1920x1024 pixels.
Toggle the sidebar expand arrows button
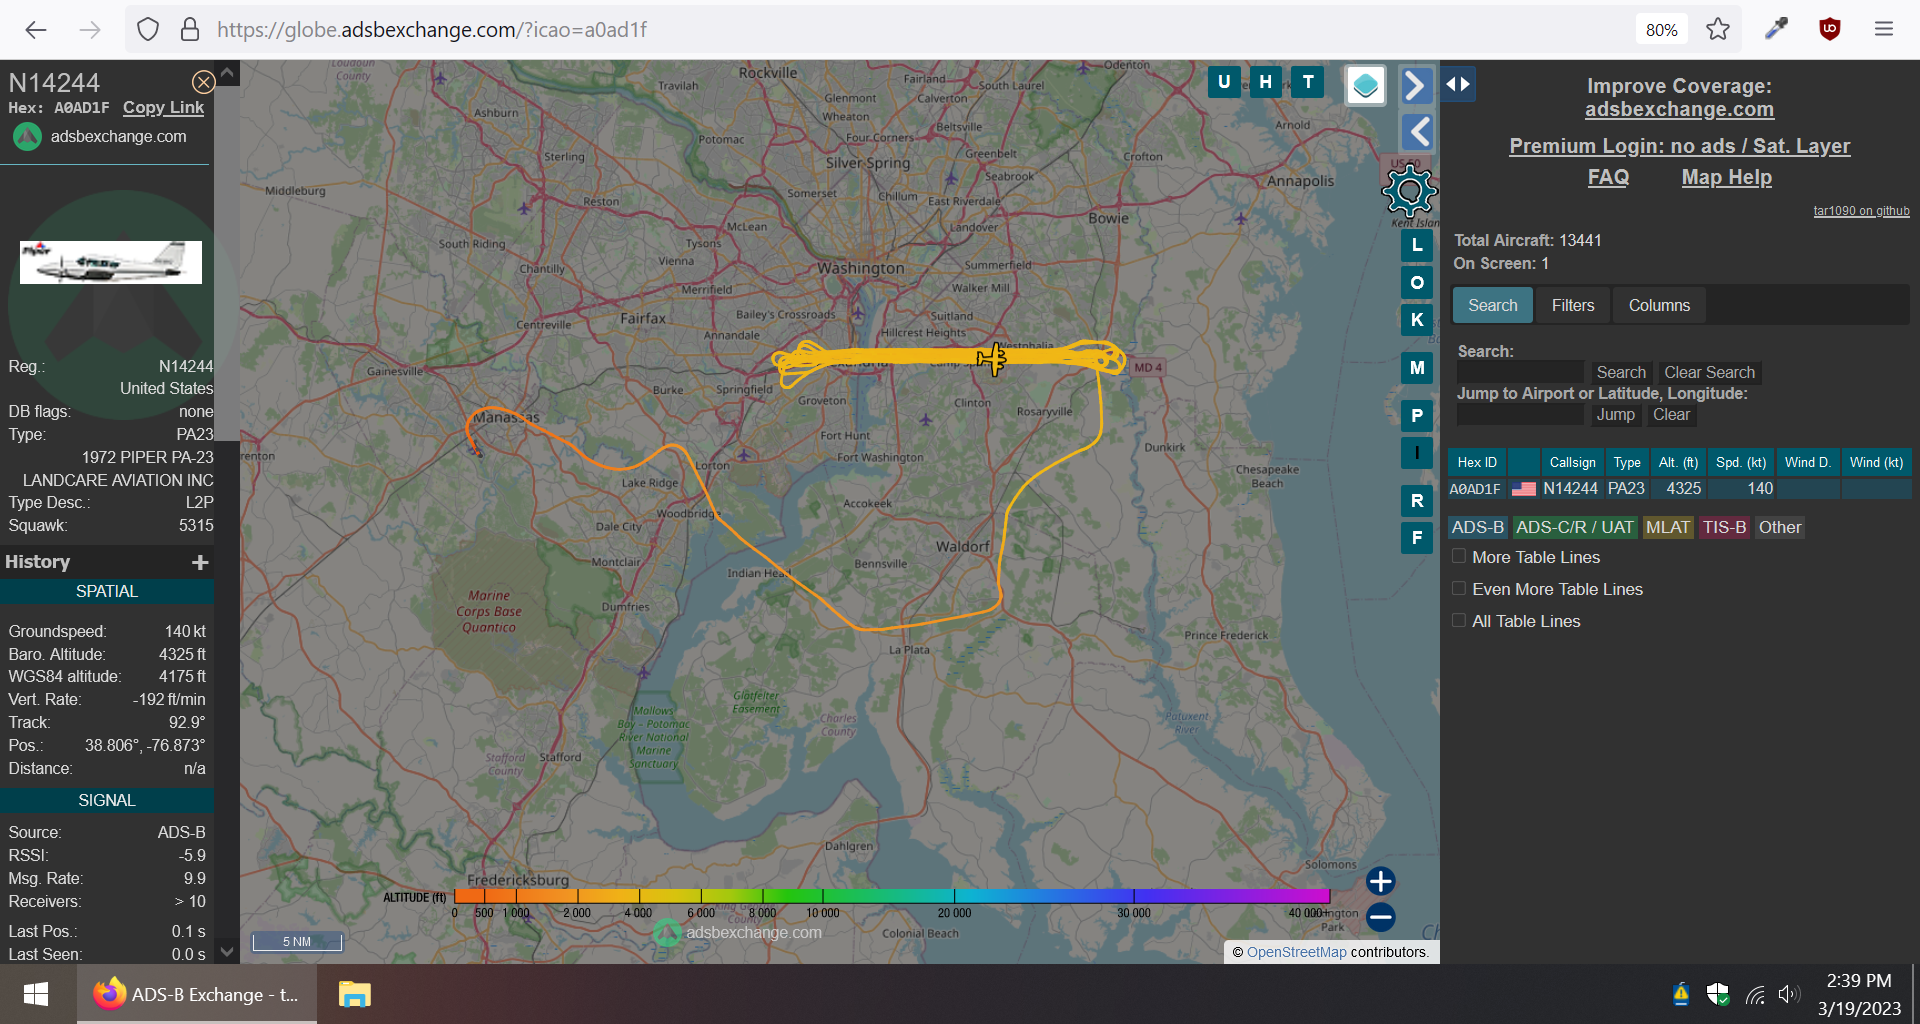click(1458, 84)
